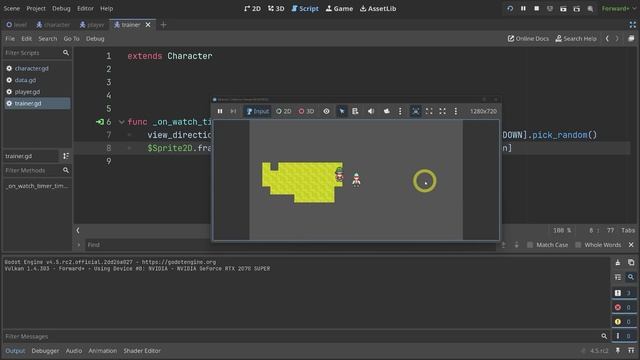Collapse the function at line 6

coord(121,122)
